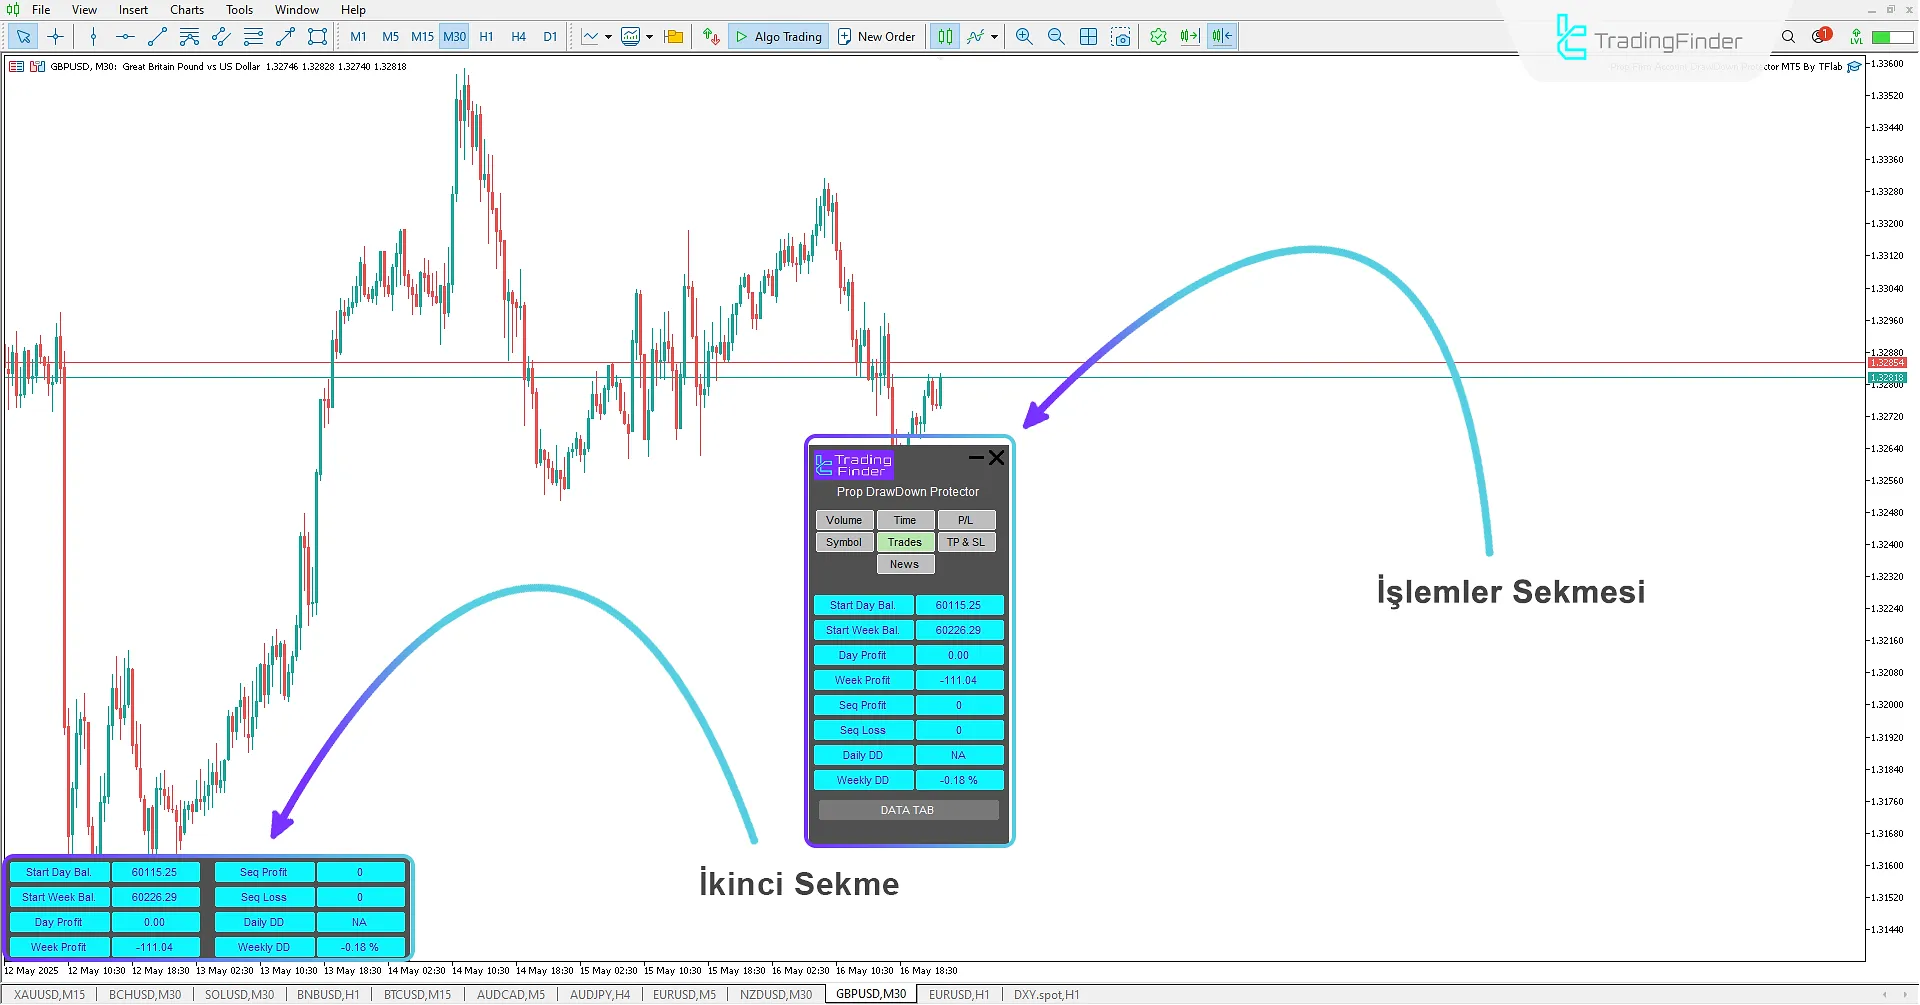The height and width of the screenshot is (1005, 1920).
Task: Pick the vertical line drawing tool
Action: (x=93, y=37)
